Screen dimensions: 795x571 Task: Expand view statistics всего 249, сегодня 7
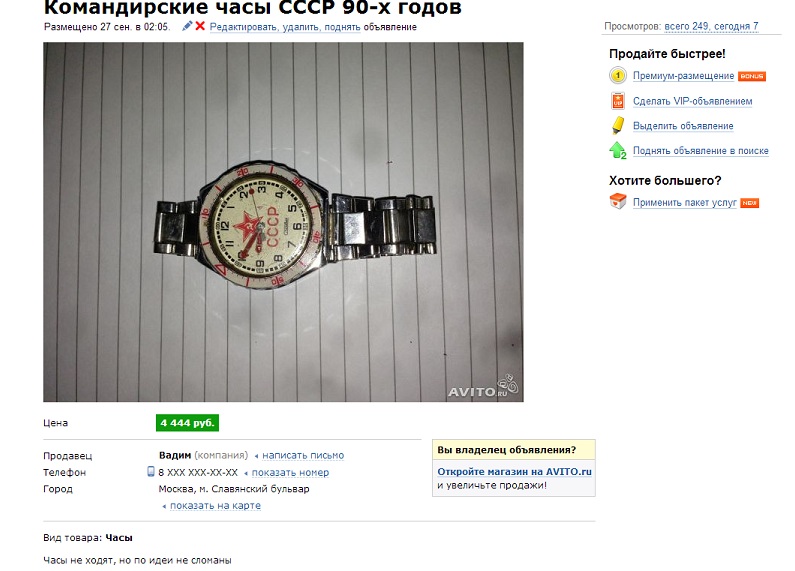711,26
